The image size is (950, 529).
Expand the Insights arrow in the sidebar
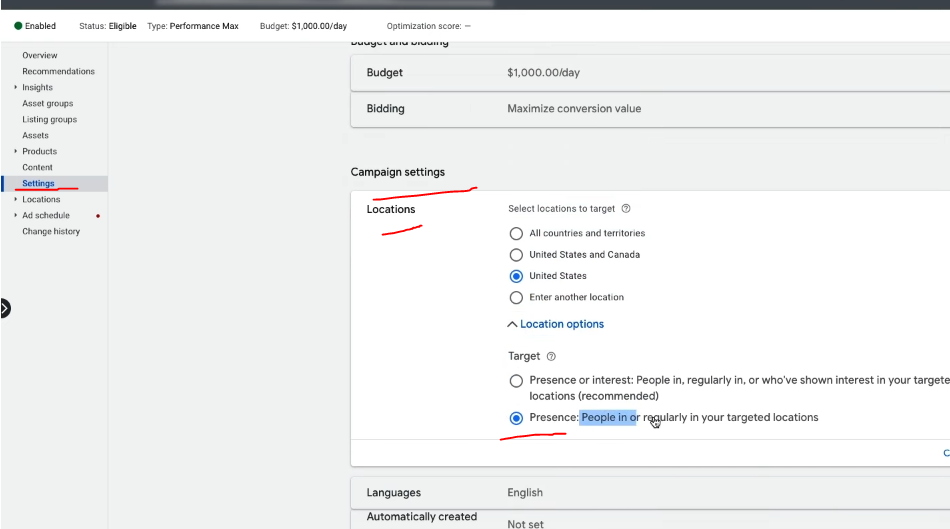[x=15, y=88]
